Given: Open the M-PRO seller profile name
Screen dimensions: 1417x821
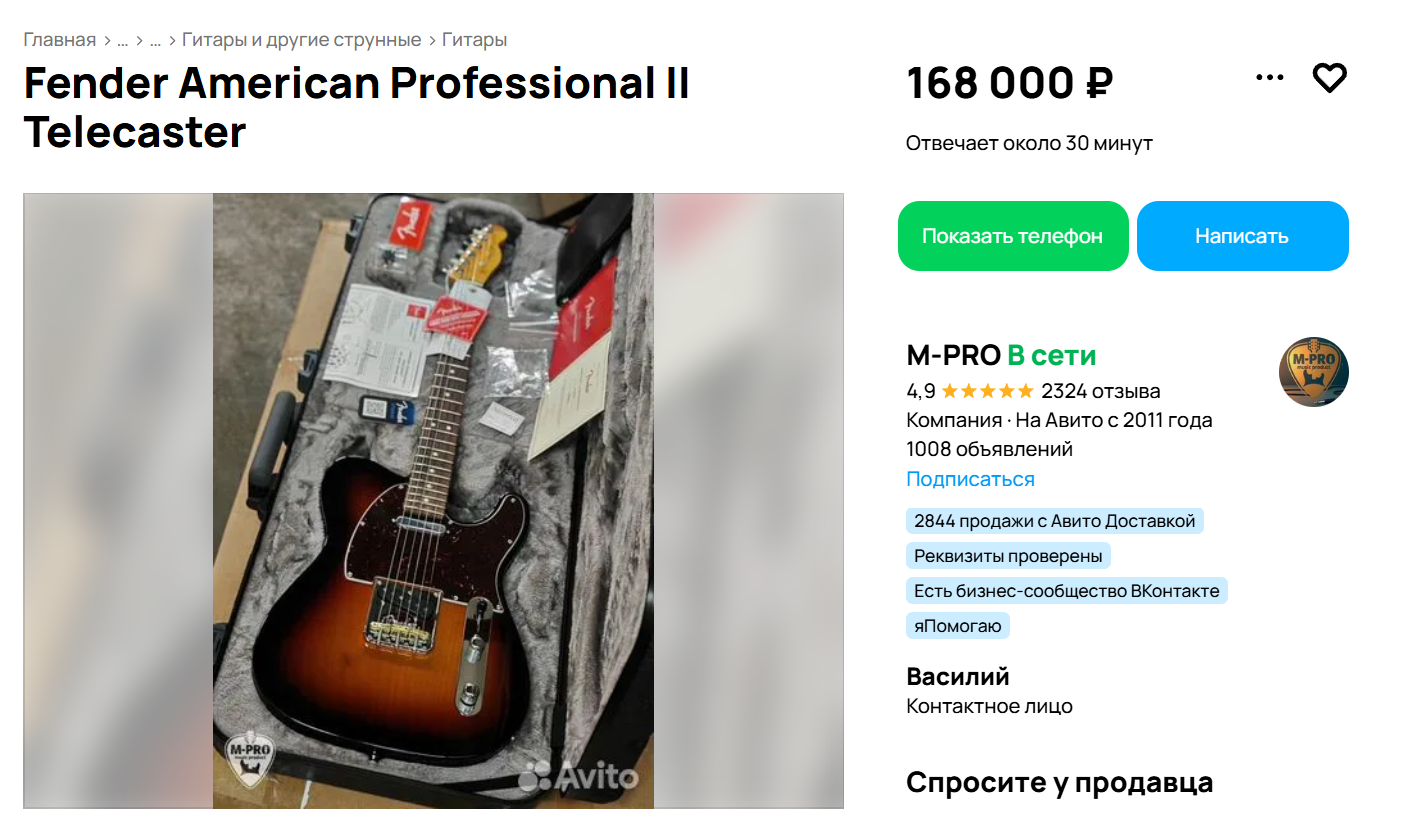Looking at the screenshot, I should 953,355.
